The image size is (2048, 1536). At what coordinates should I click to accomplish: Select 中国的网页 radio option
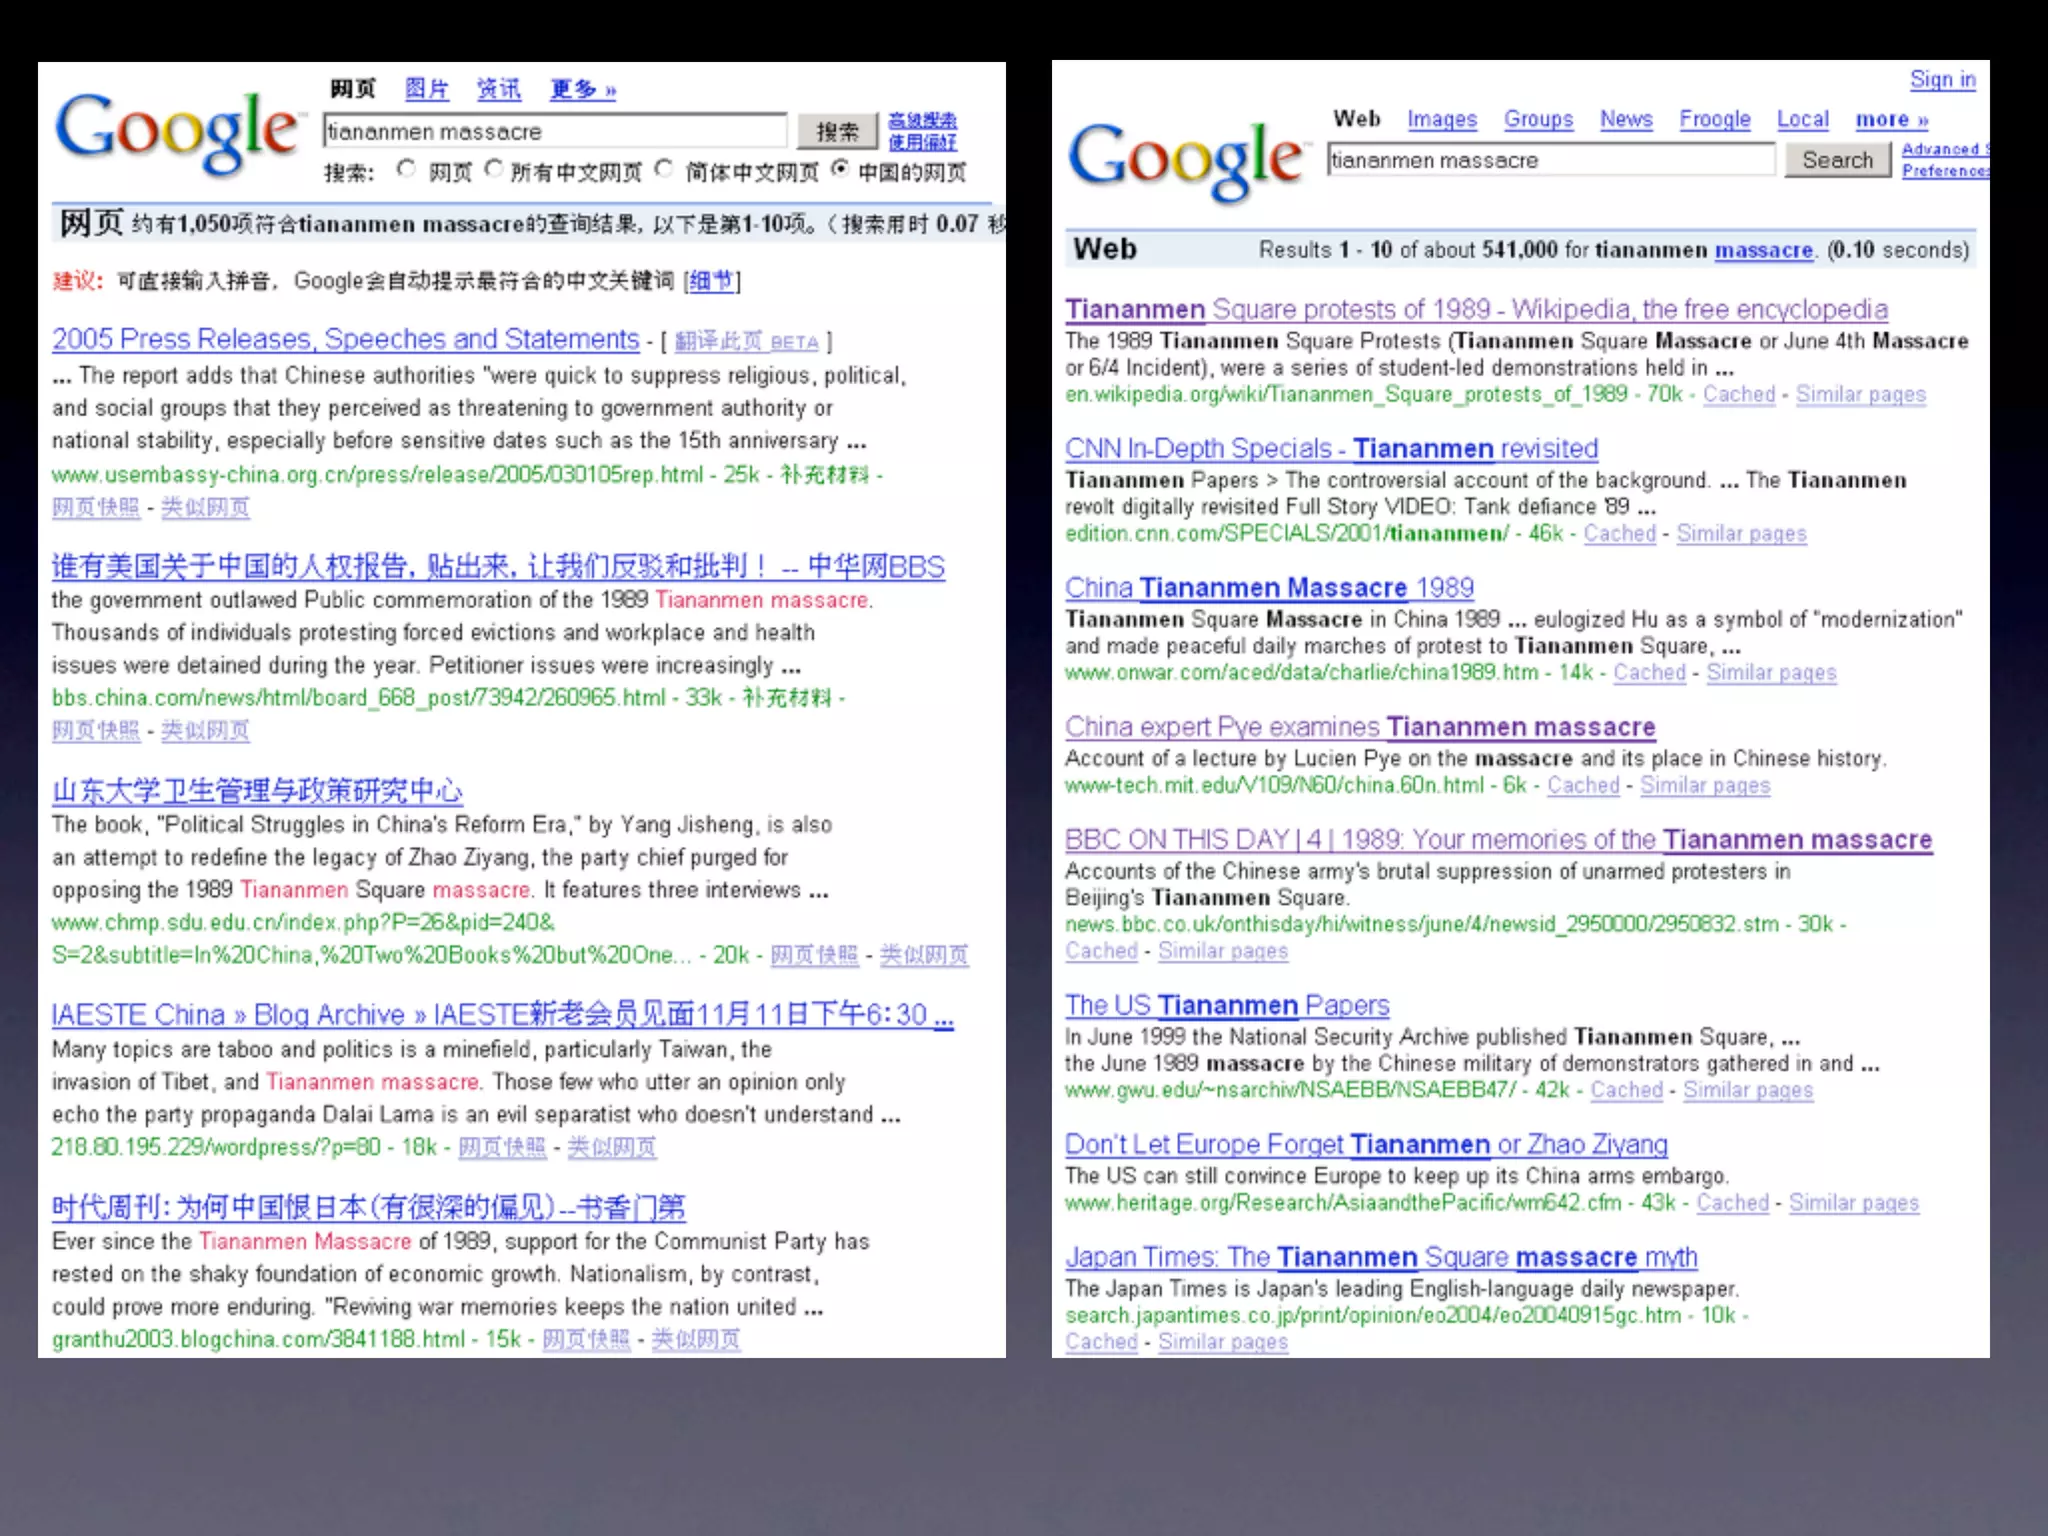840,169
